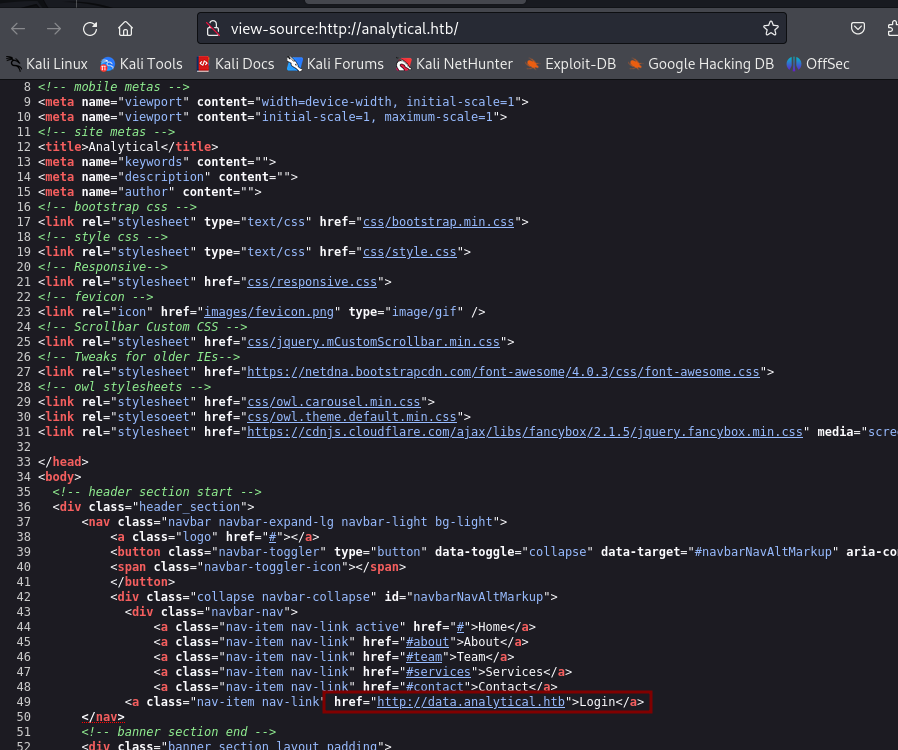Open the Kali Docs bookmark
Image resolution: width=898 pixels, height=750 pixels.
[x=235, y=64]
